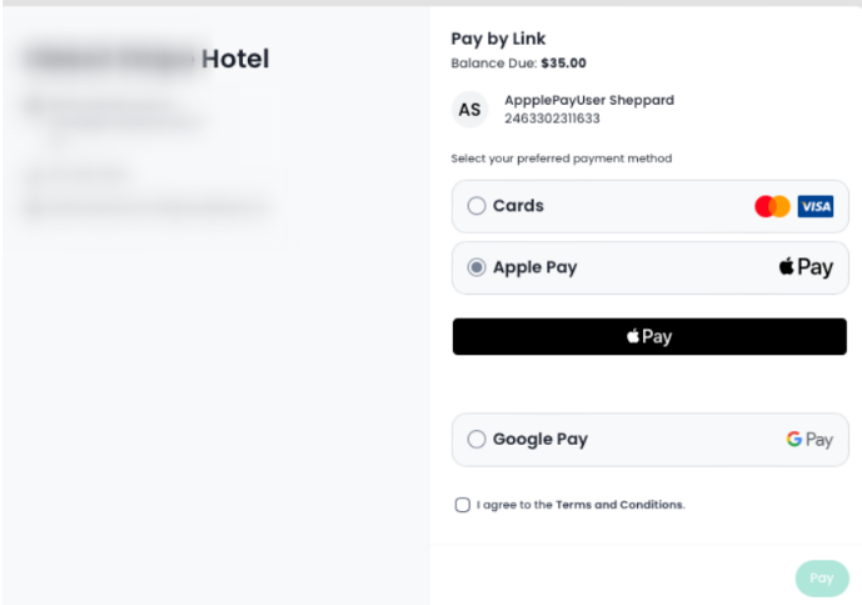
Task: Click the AS initials avatar
Action: 469,110
